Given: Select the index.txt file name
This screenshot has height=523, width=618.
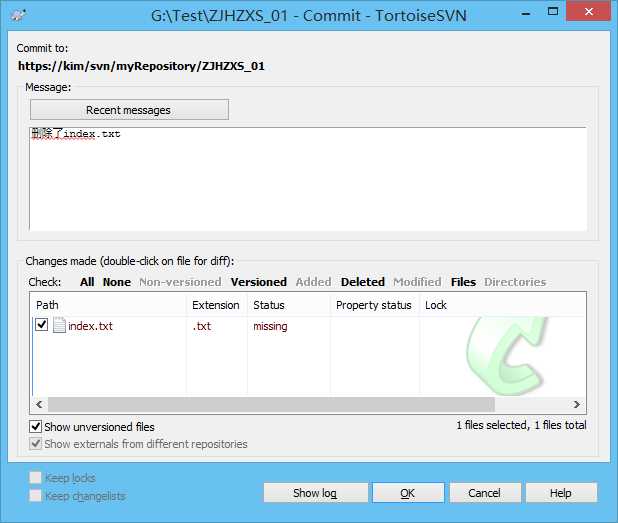Looking at the screenshot, I should (90, 326).
